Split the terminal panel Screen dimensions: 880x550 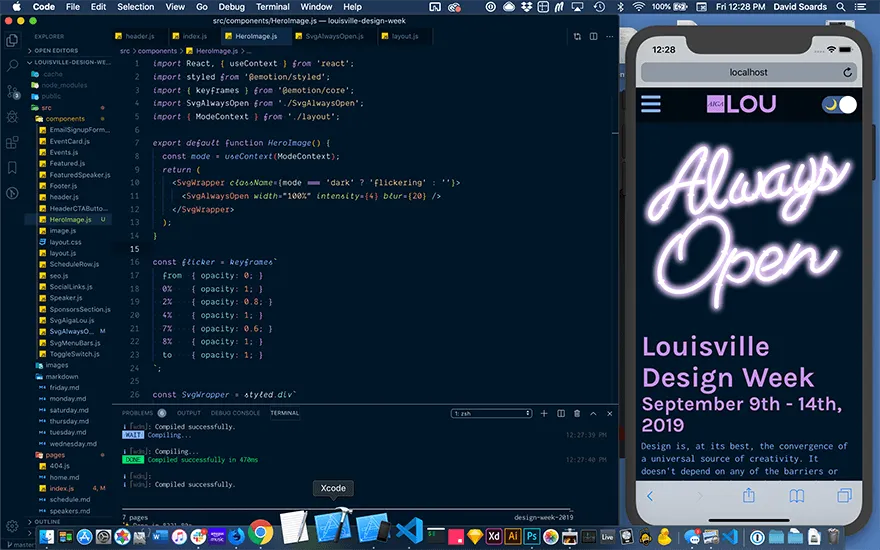561,413
